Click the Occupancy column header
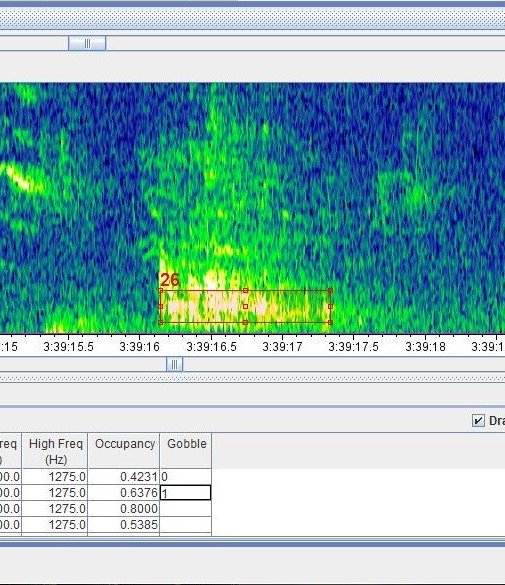This screenshot has height=585, width=505. [x=124, y=451]
